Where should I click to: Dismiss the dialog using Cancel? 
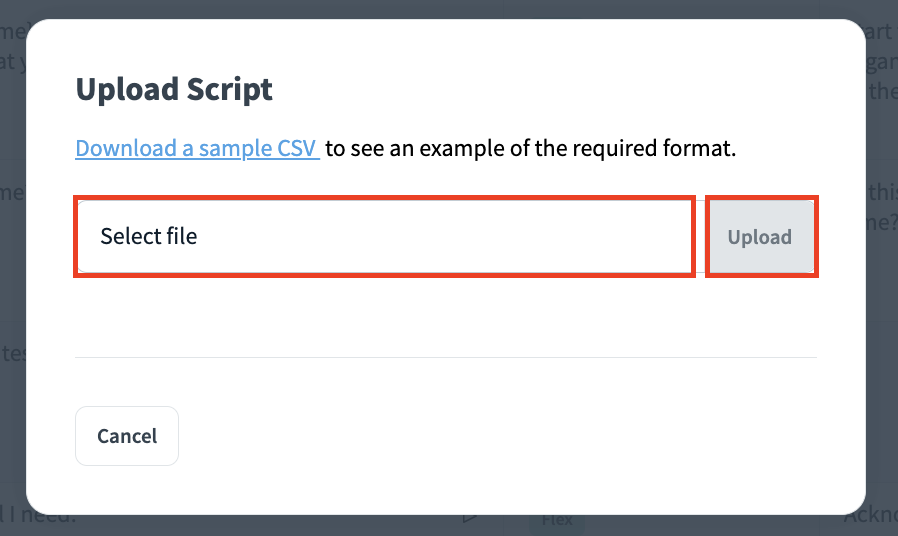[127, 436]
